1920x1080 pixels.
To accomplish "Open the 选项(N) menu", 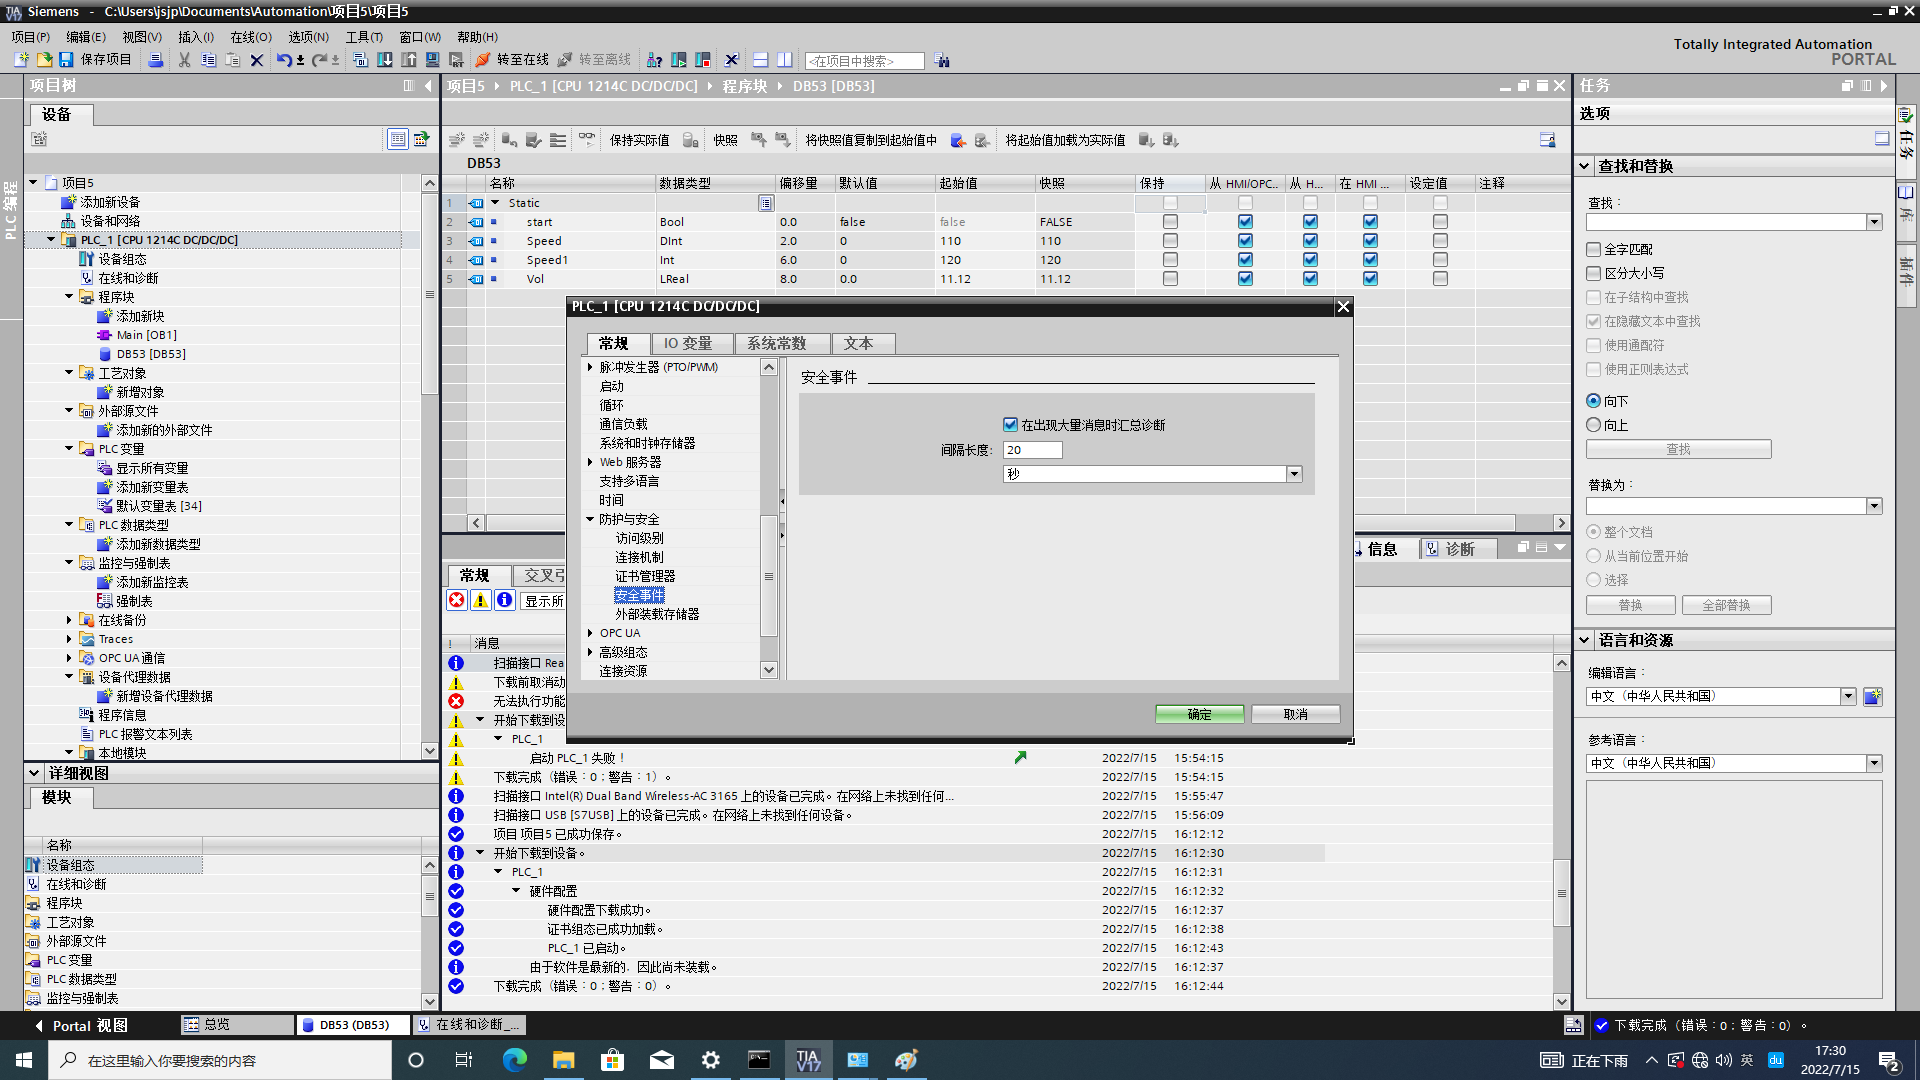I will point(309,36).
